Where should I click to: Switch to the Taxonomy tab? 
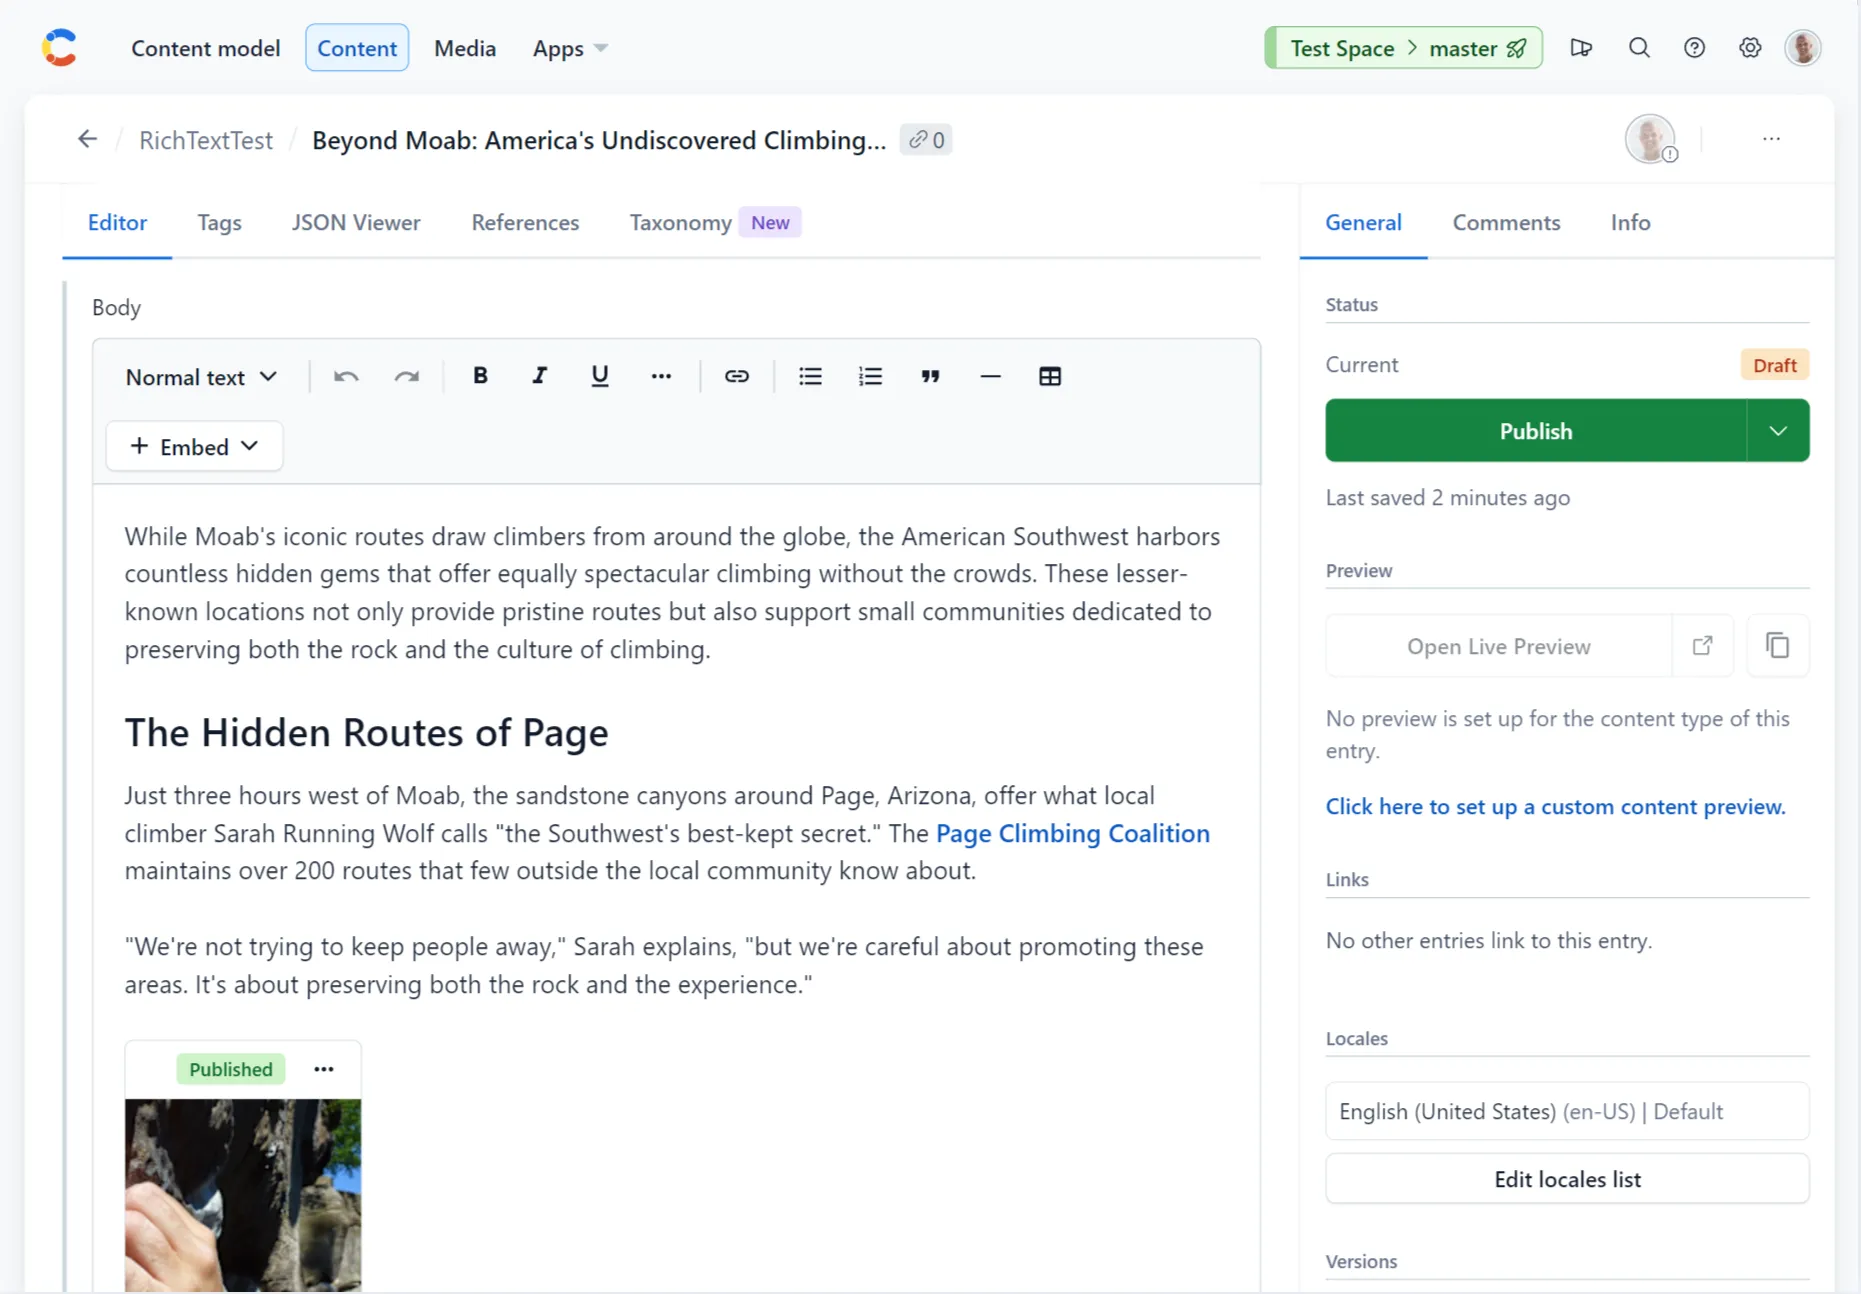[714, 222]
